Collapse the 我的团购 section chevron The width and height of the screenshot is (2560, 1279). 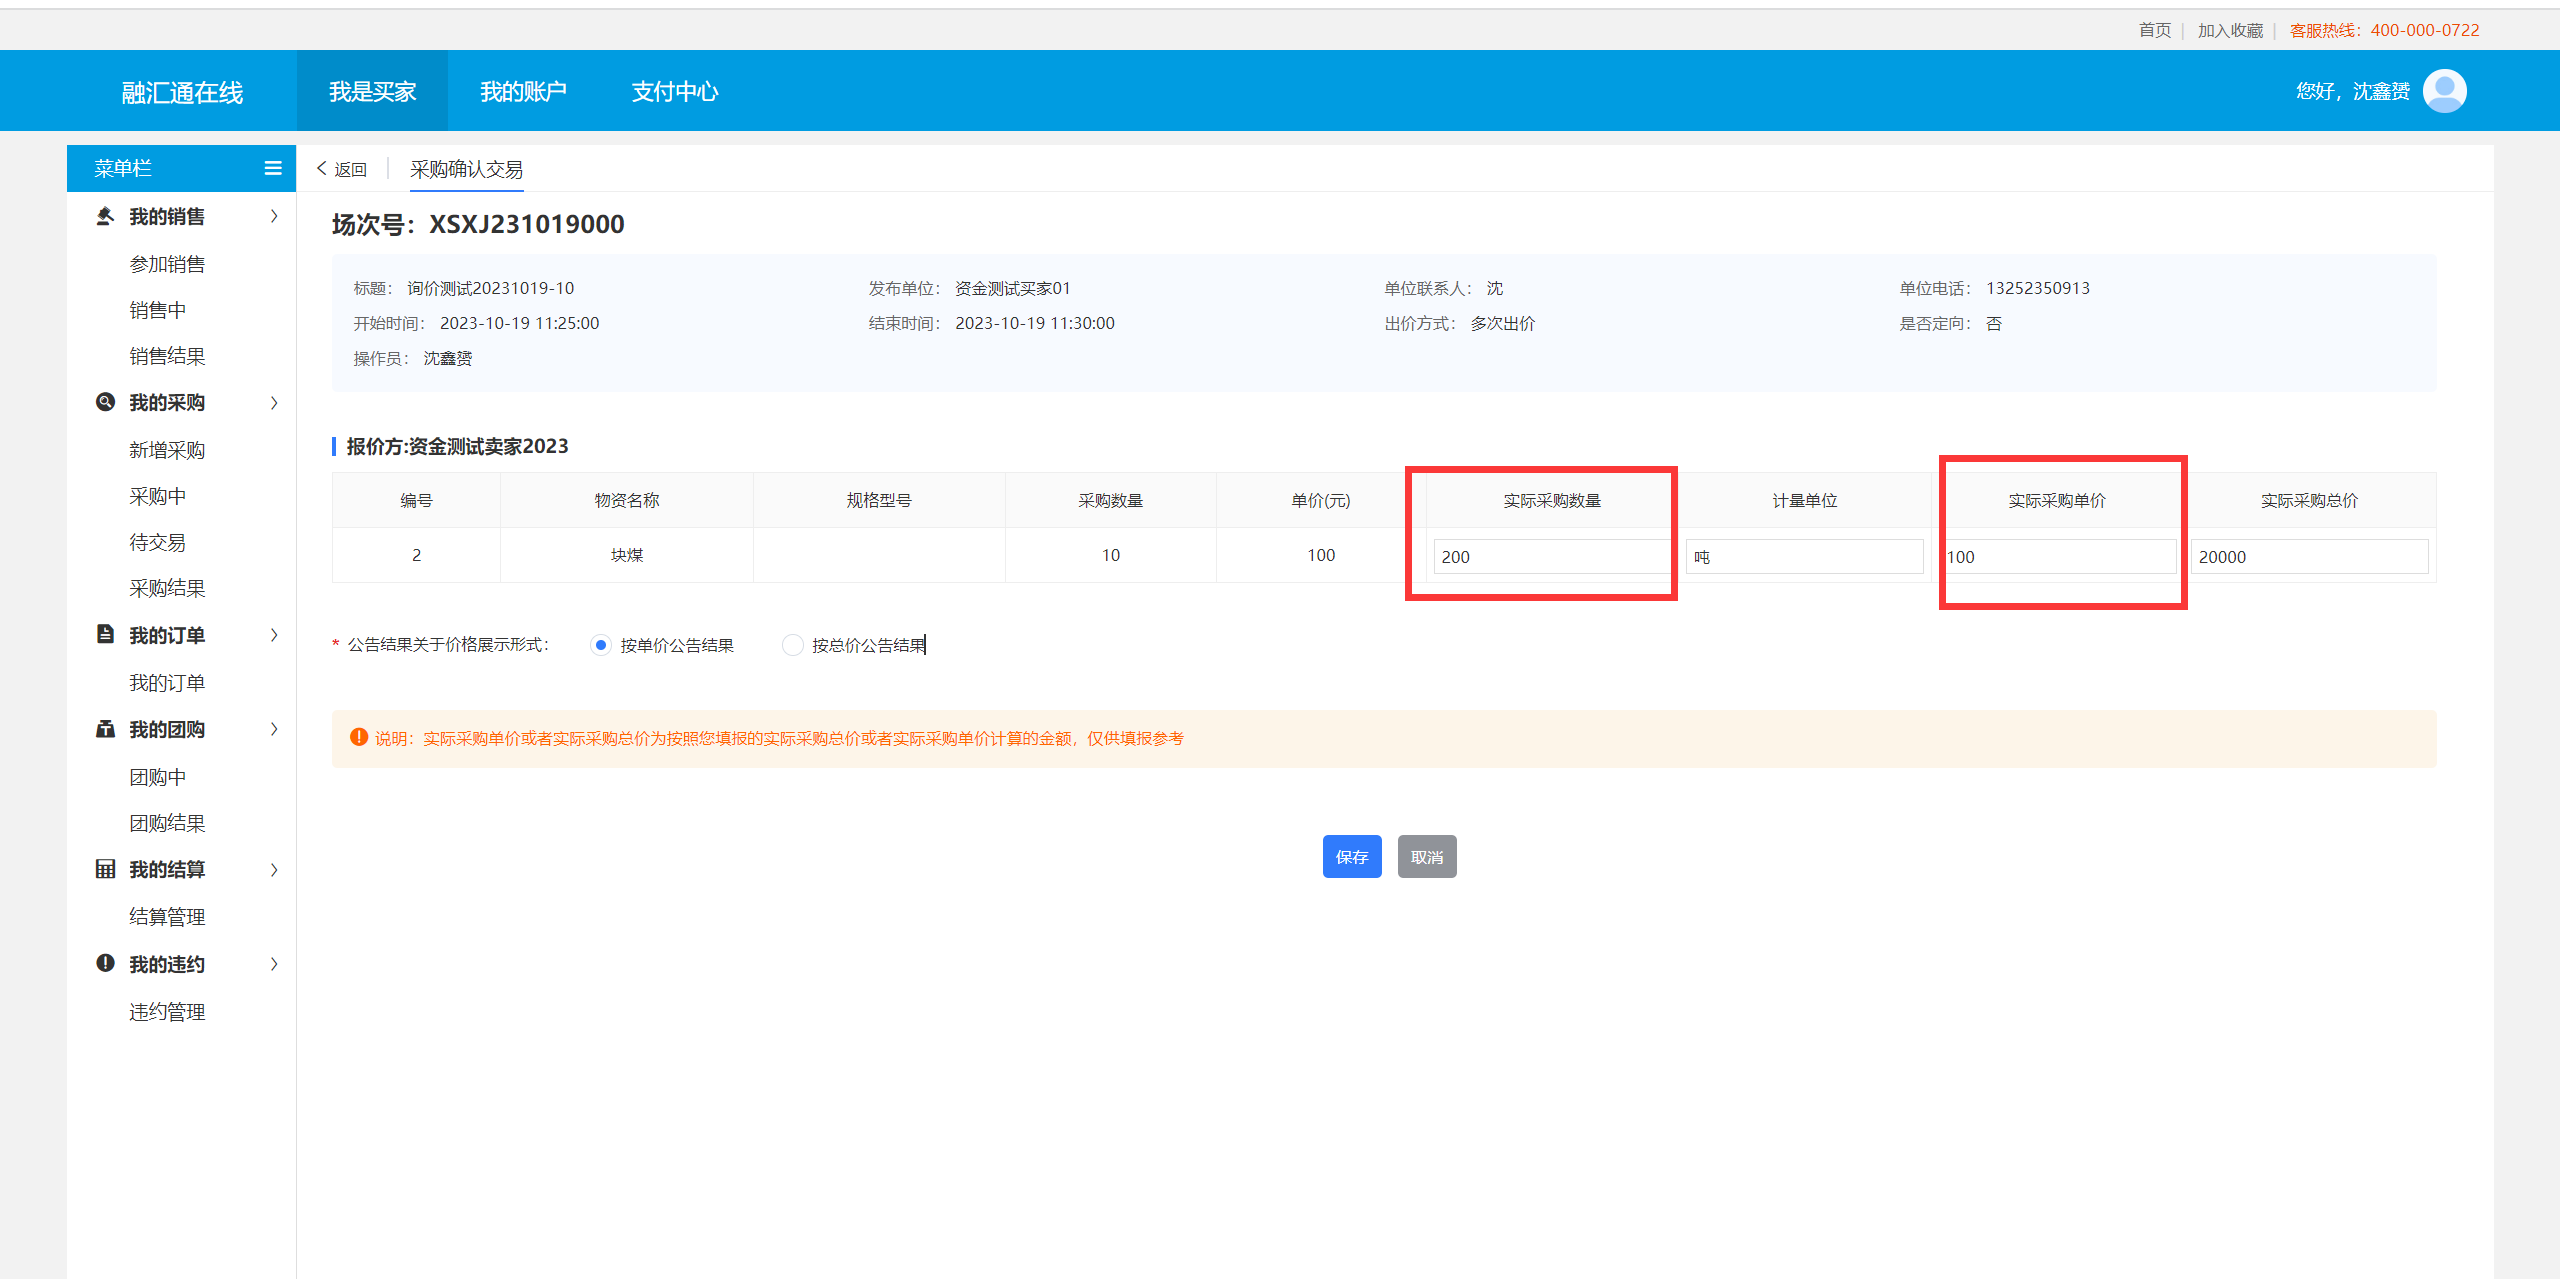click(x=274, y=729)
